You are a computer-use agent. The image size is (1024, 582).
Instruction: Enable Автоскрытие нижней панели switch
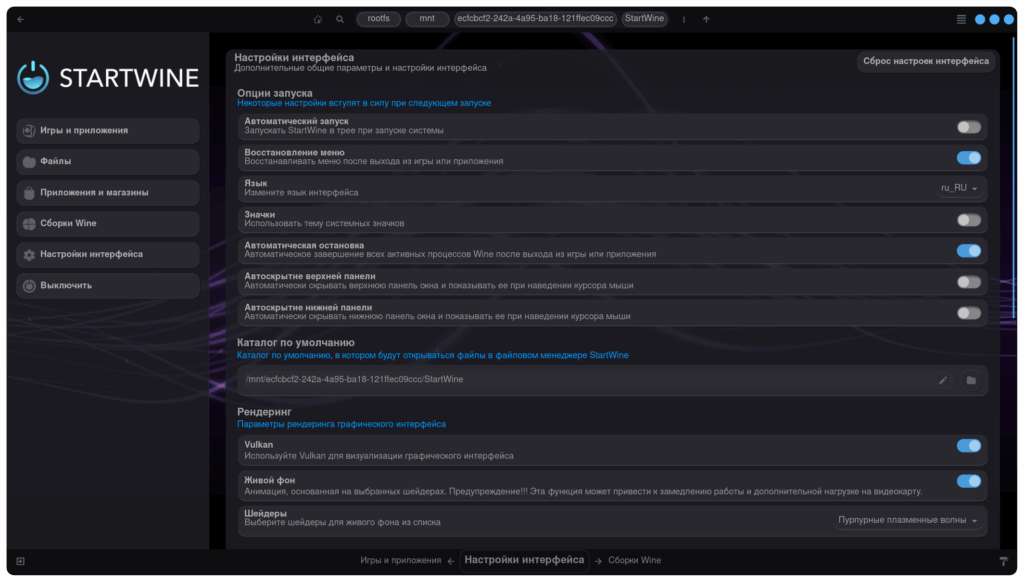click(x=968, y=313)
